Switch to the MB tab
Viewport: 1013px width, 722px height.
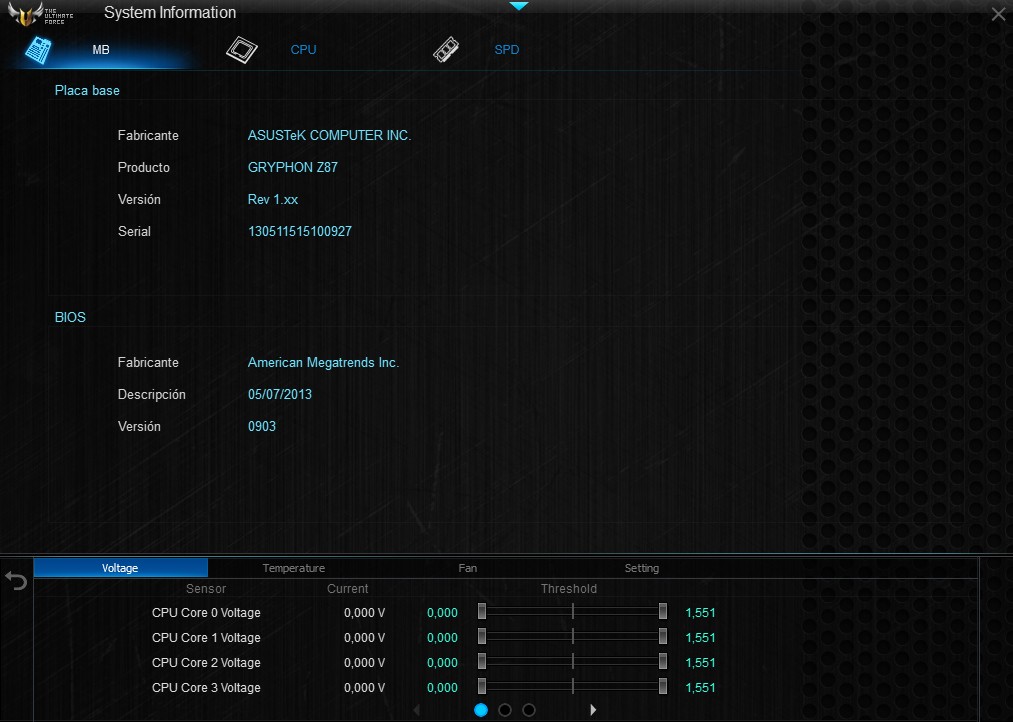[x=101, y=50]
